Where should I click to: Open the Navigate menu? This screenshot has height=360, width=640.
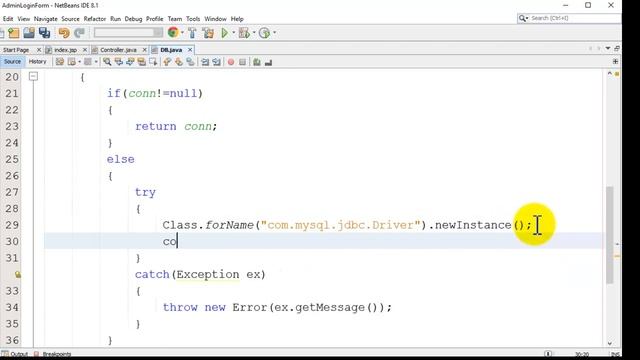(46, 19)
